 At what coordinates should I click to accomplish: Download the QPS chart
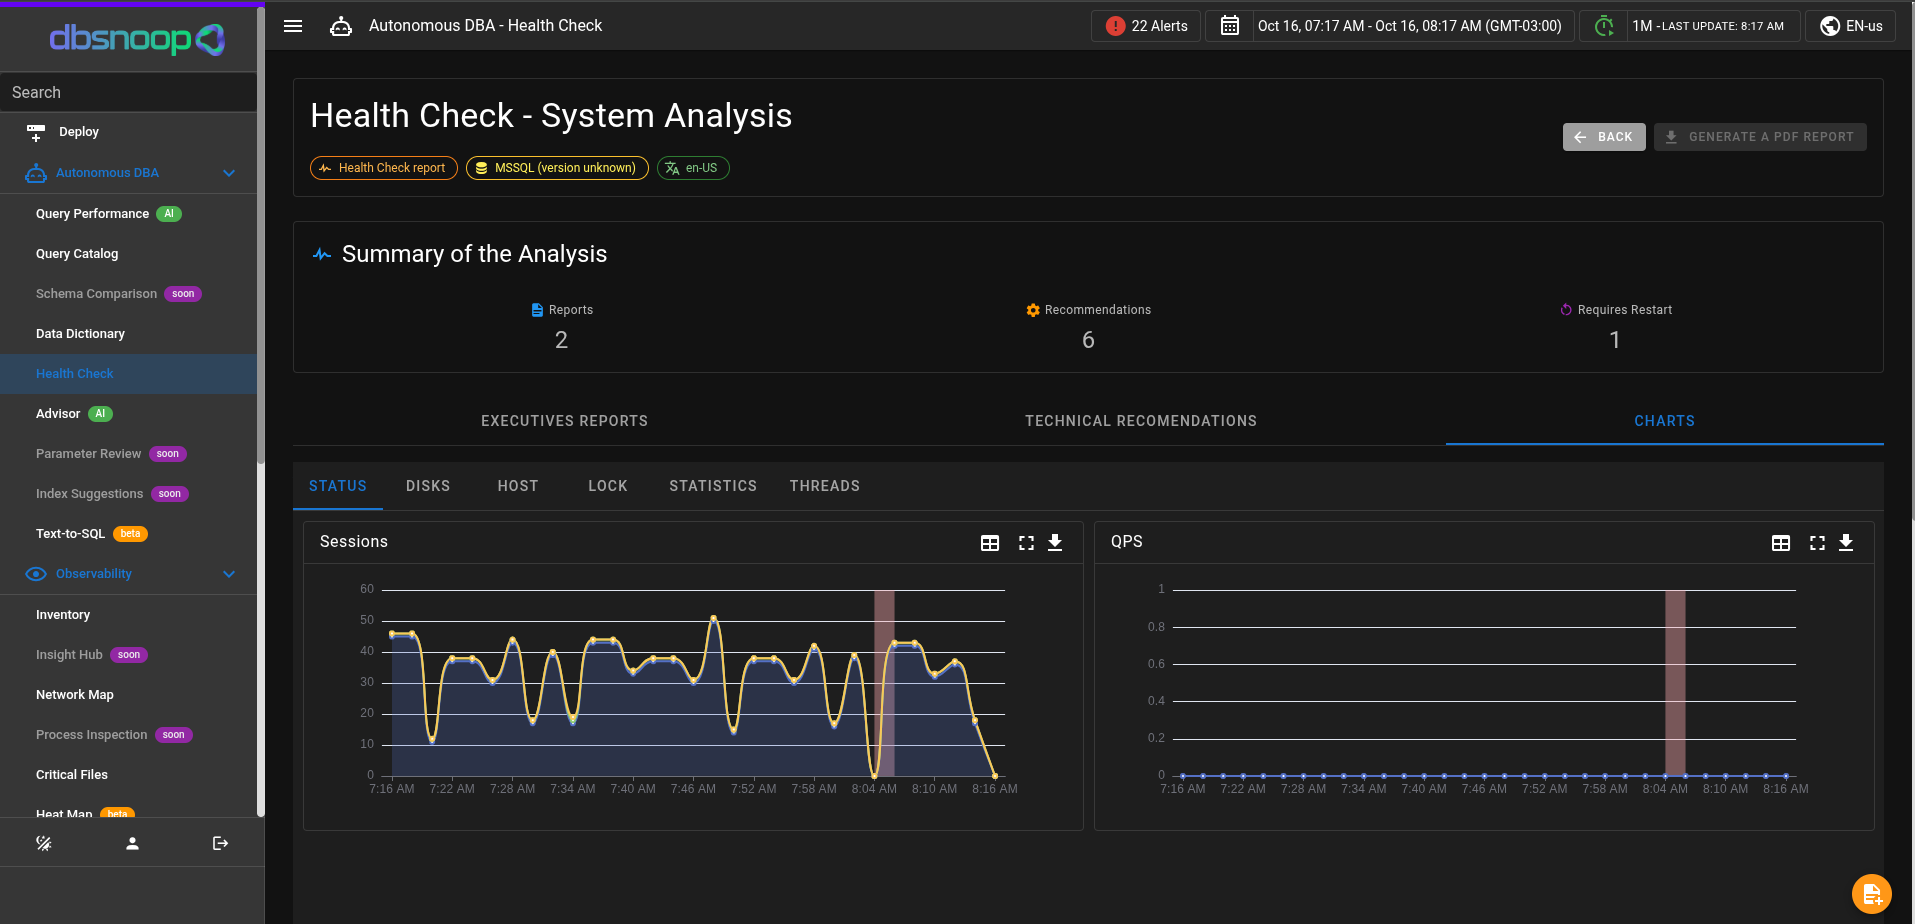1846,543
